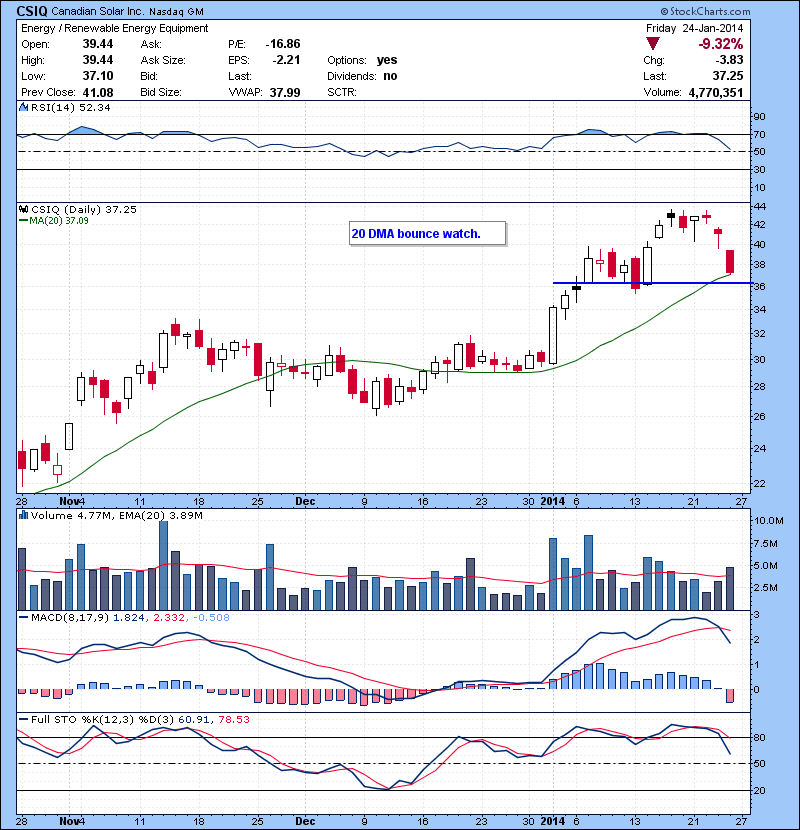Screen dimensions: 800x830
Task: Click the Volume figure 4,770,351
Action: pyautogui.click(x=716, y=93)
